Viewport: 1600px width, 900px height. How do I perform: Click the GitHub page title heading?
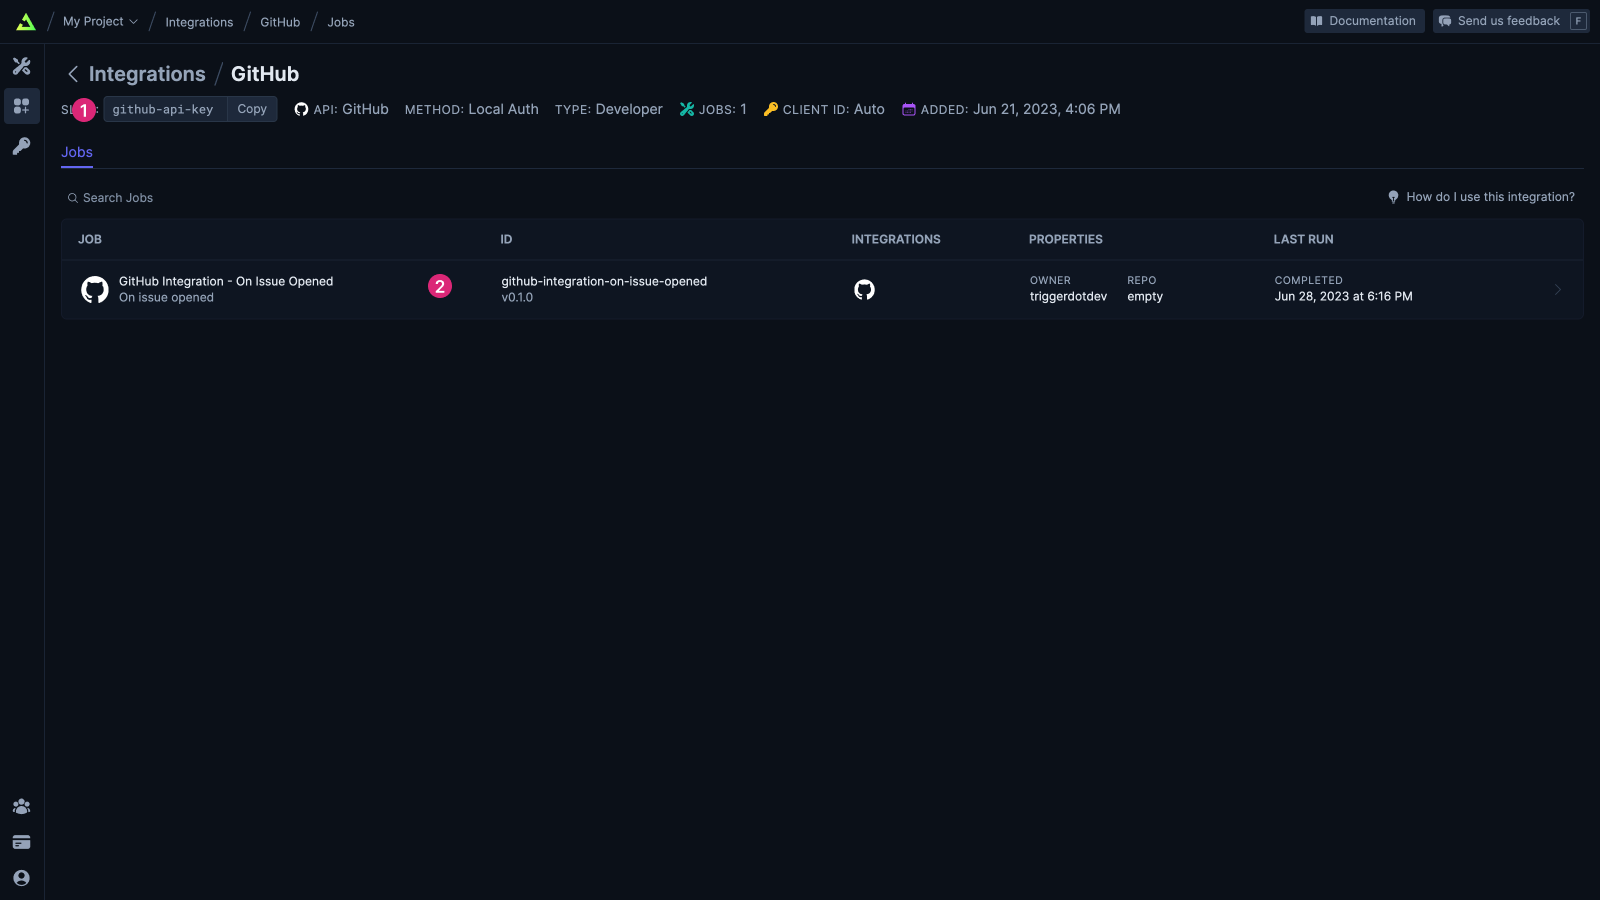265,74
